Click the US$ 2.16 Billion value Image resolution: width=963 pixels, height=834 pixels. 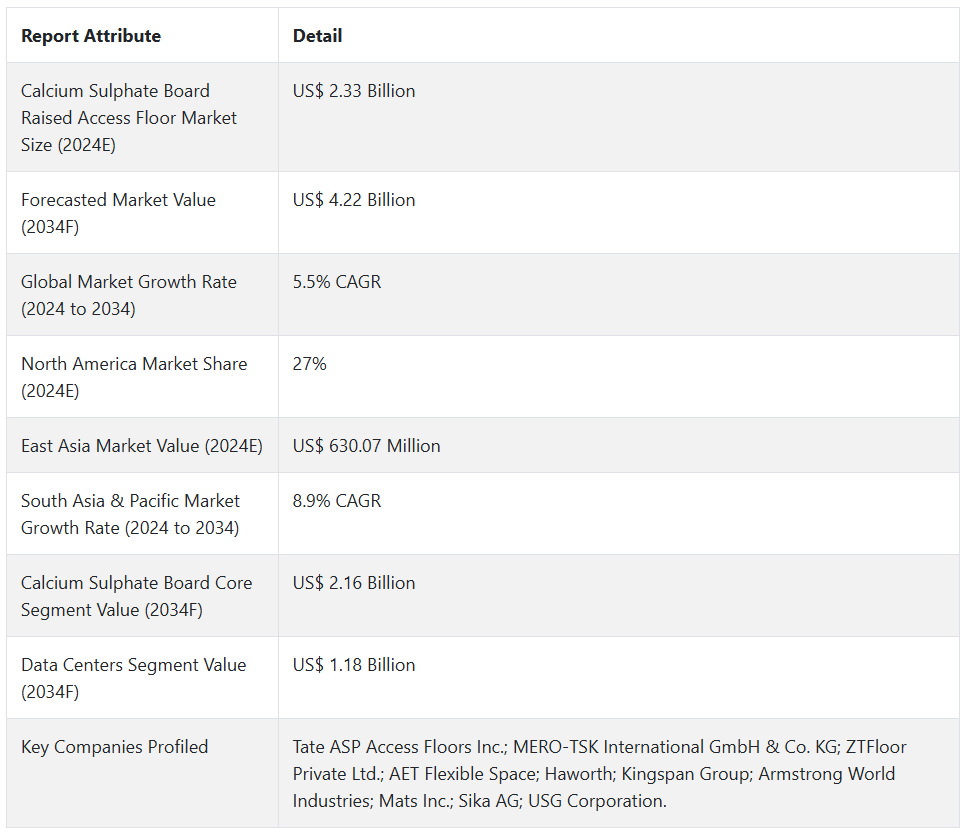tap(354, 583)
